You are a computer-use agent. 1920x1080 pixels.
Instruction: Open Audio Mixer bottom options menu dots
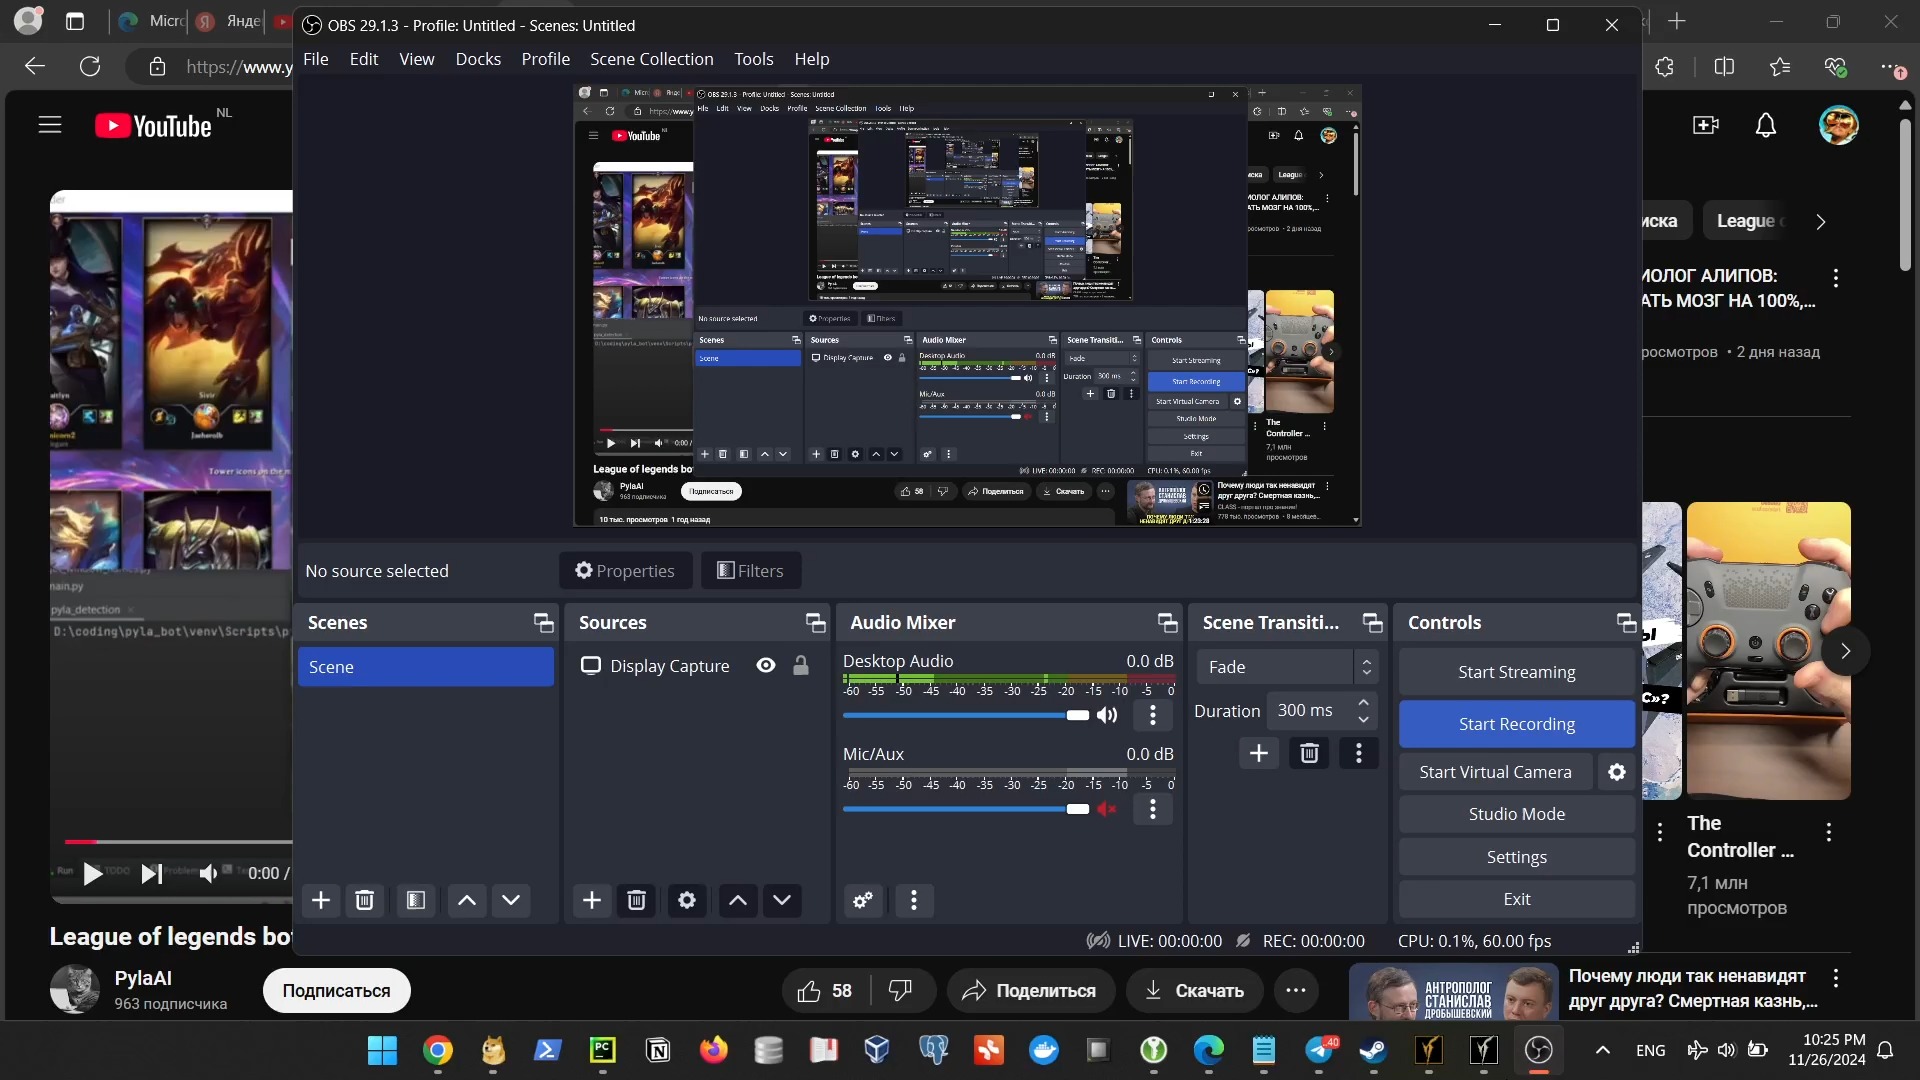[914, 900]
